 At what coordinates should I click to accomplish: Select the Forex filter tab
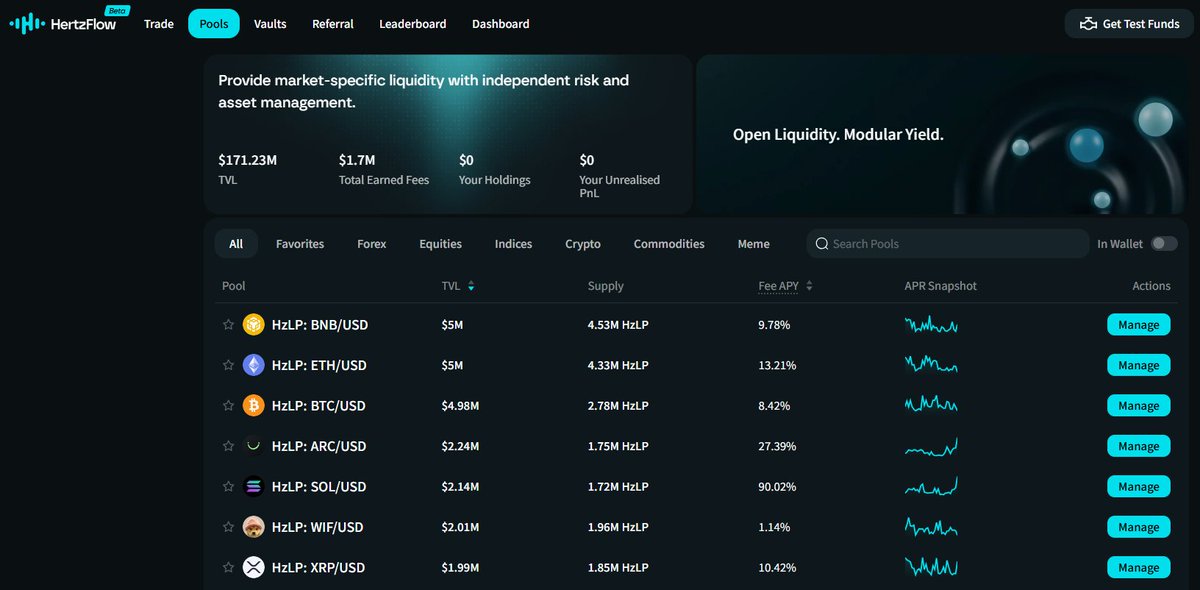pos(372,244)
